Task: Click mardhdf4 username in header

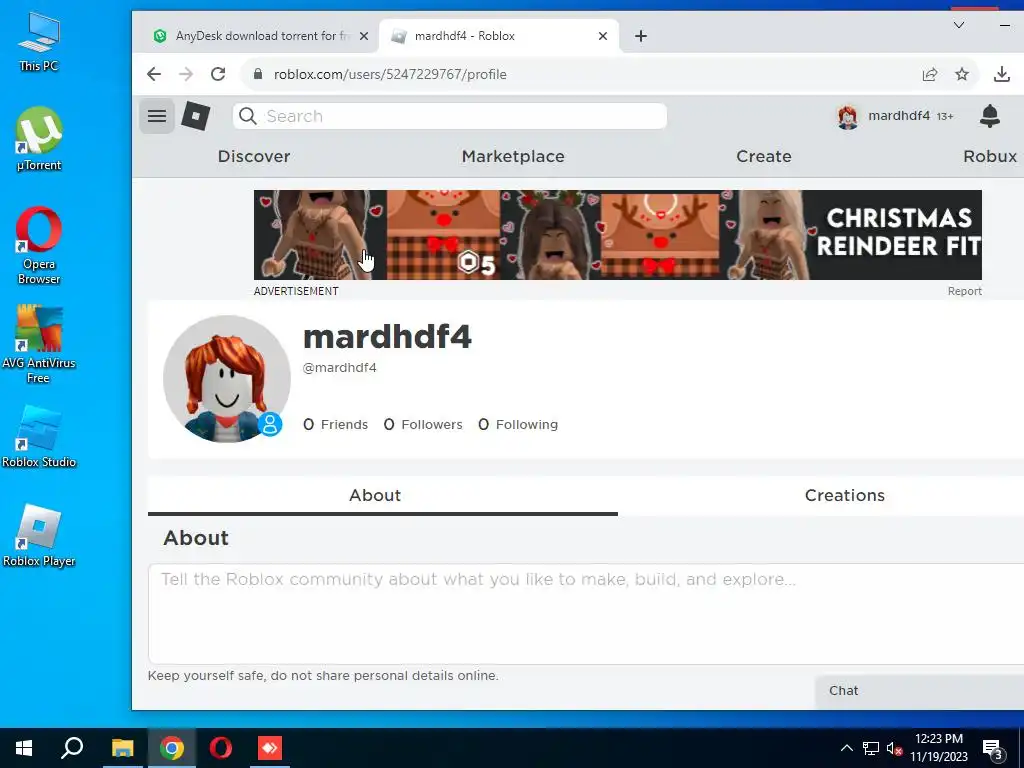Action: [x=899, y=116]
